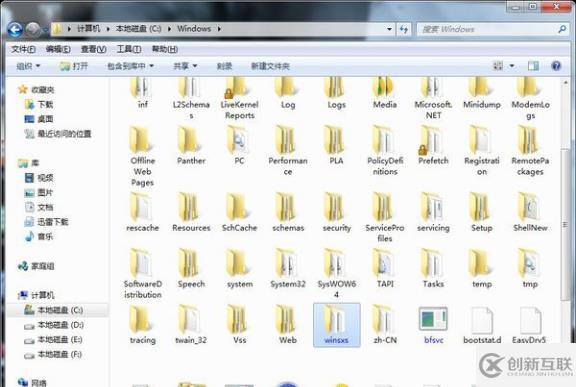This screenshot has height=387, width=576.
Task: Select 下载 in the favorites sidebar
Action: (x=39, y=104)
